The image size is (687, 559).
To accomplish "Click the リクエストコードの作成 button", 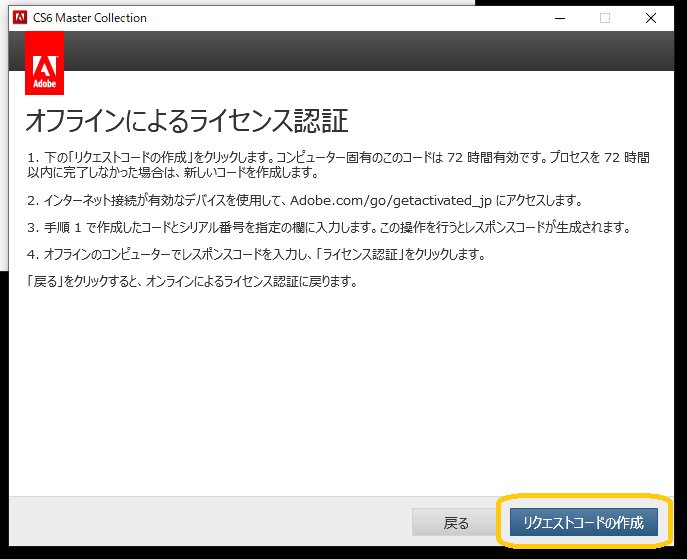I will 584,522.
